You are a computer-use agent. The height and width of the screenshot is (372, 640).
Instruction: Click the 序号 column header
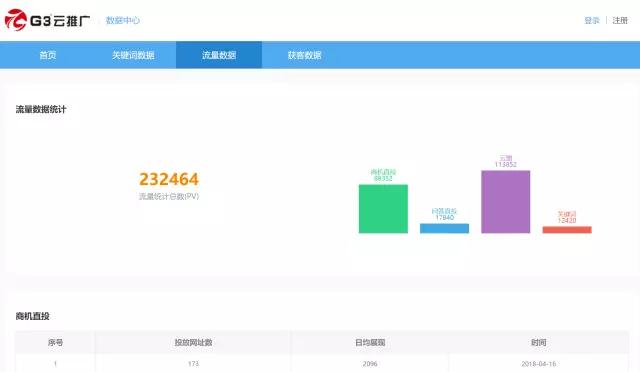point(56,343)
